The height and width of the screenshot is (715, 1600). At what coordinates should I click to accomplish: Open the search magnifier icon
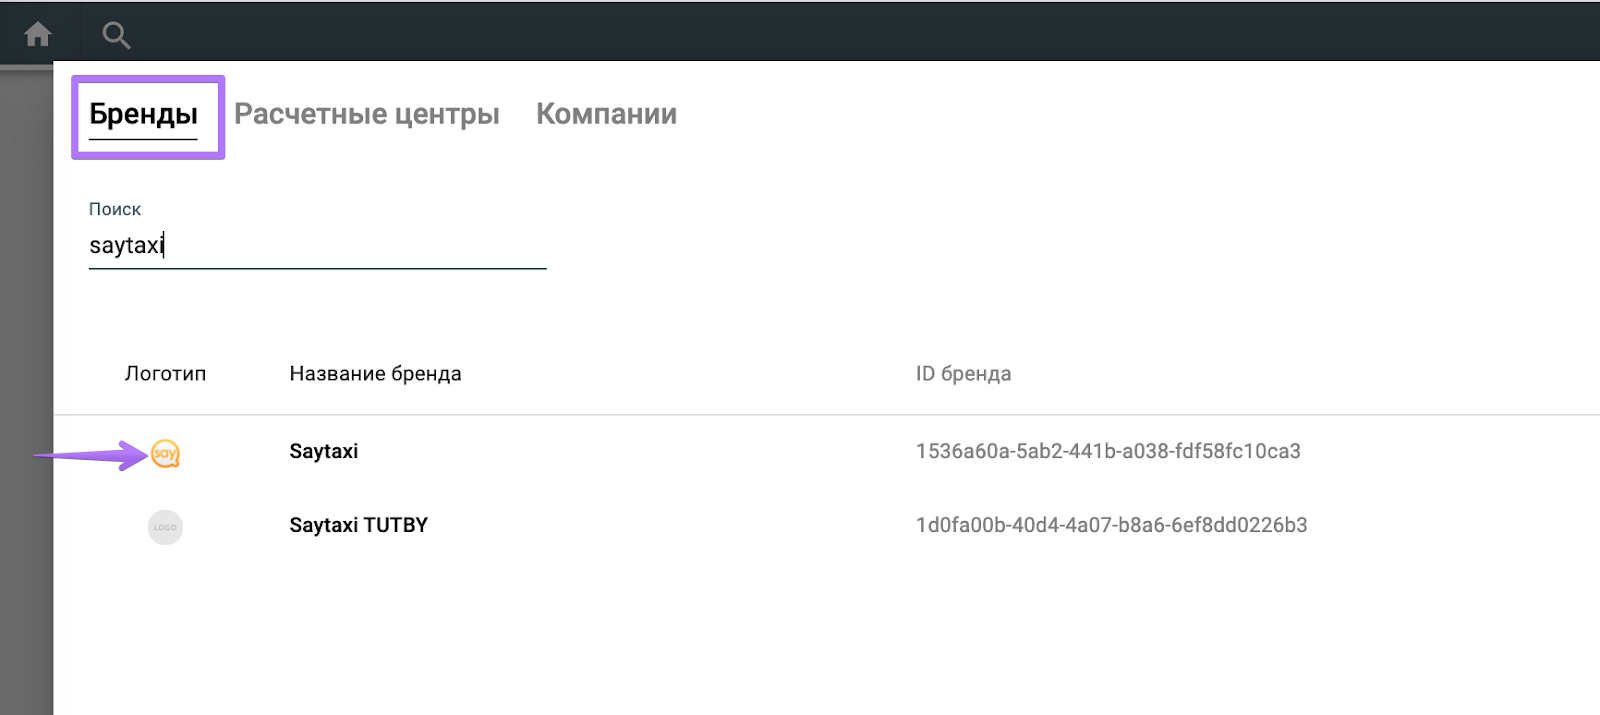[116, 36]
